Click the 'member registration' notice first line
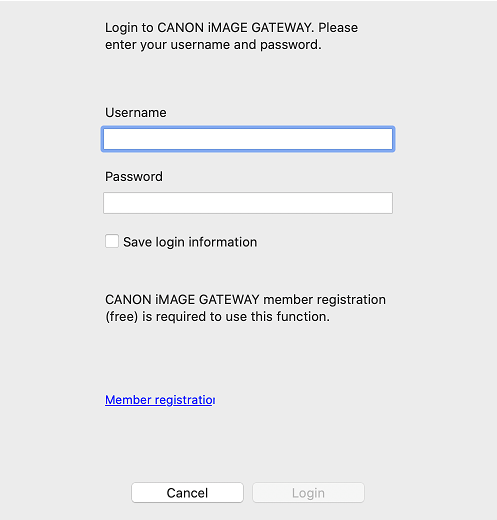This screenshot has height=520, width=497. pyautogui.click(x=245, y=299)
